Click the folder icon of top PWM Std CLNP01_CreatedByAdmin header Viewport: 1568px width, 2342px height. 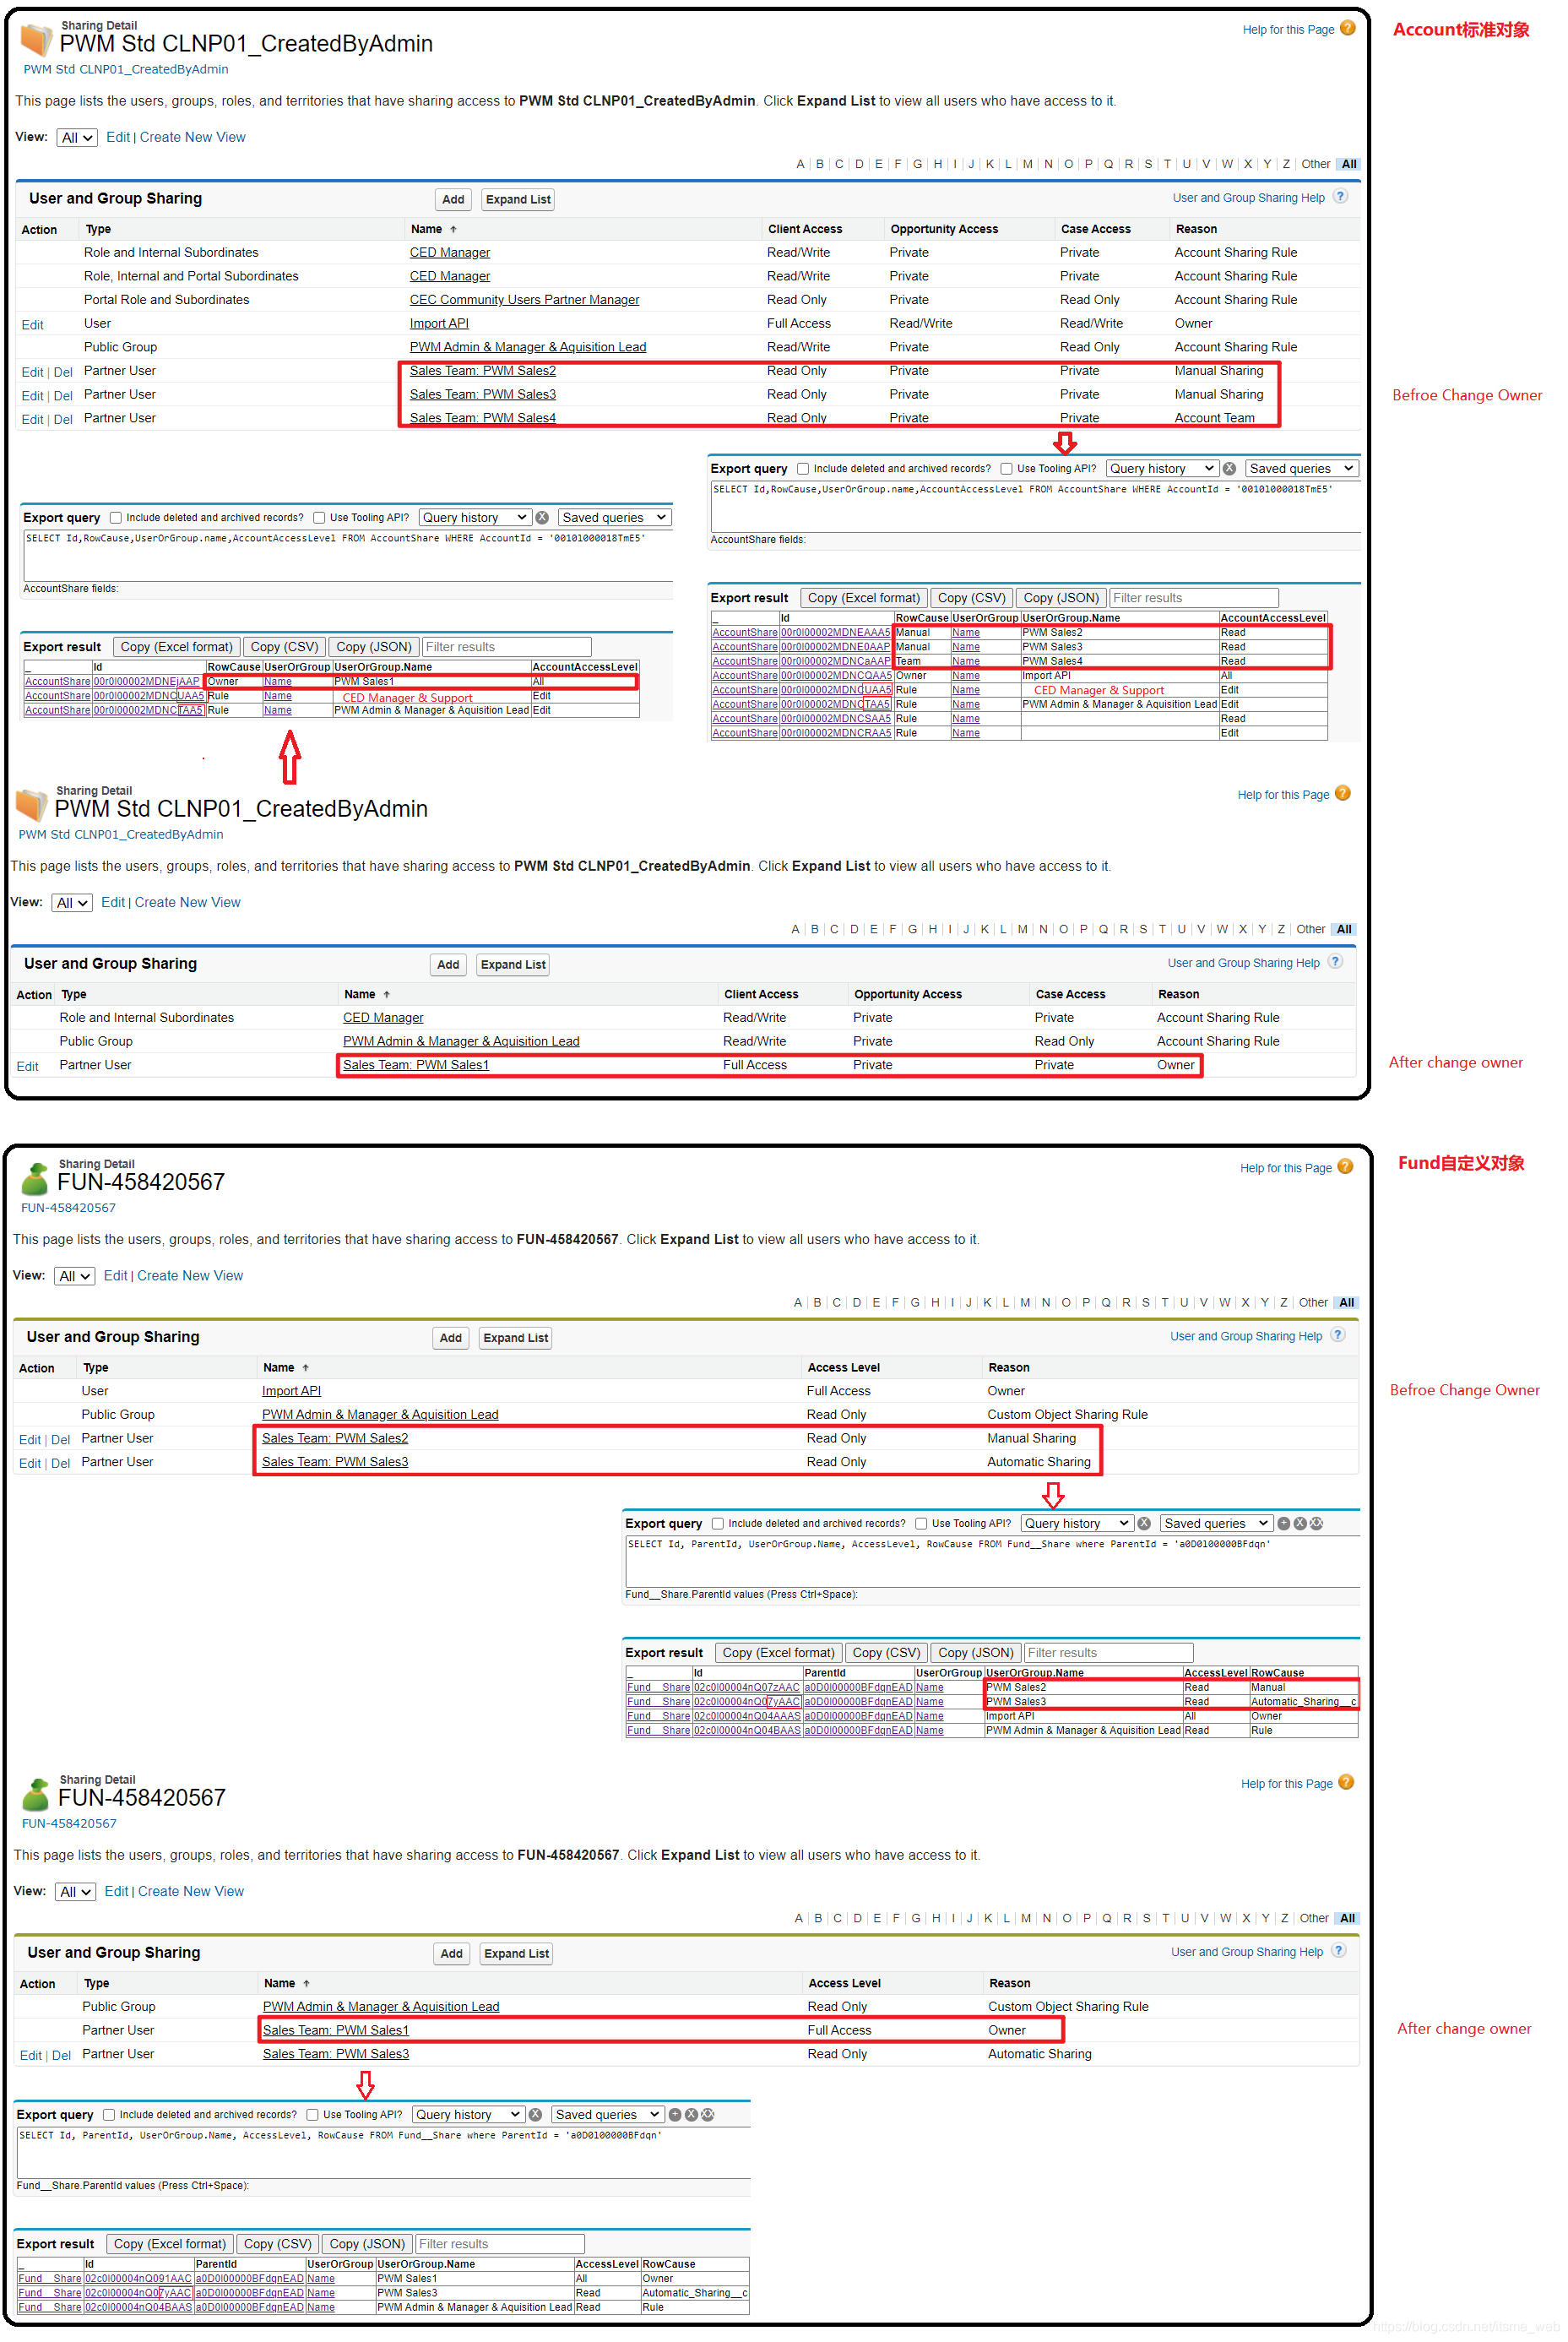[x=36, y=40]
